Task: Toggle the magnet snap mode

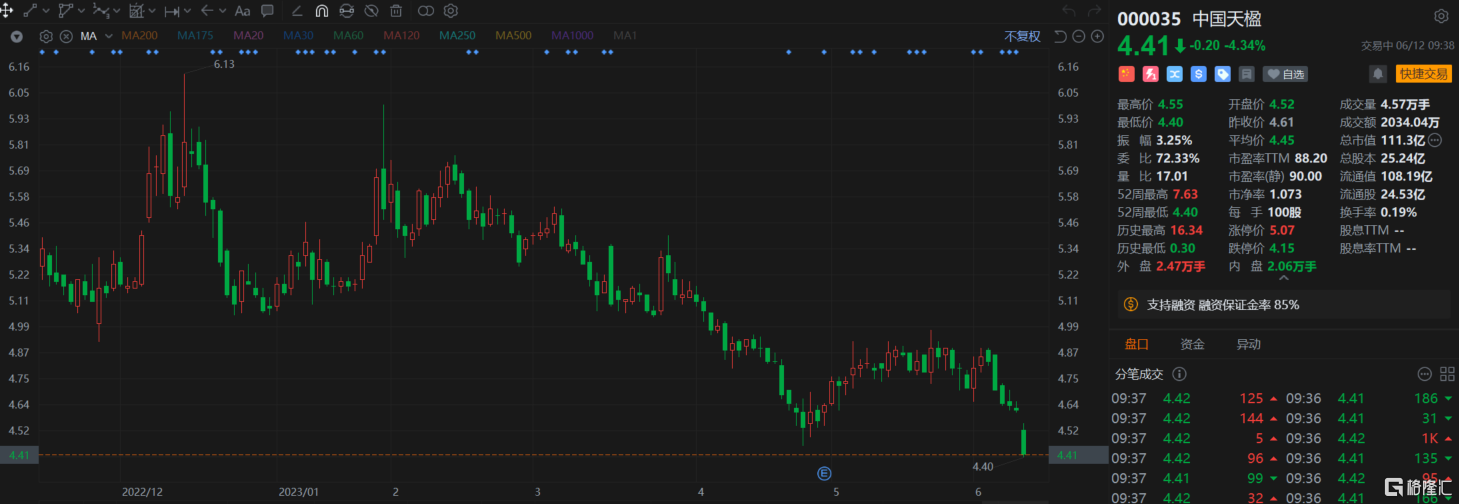Action: (x=322, y=11)
